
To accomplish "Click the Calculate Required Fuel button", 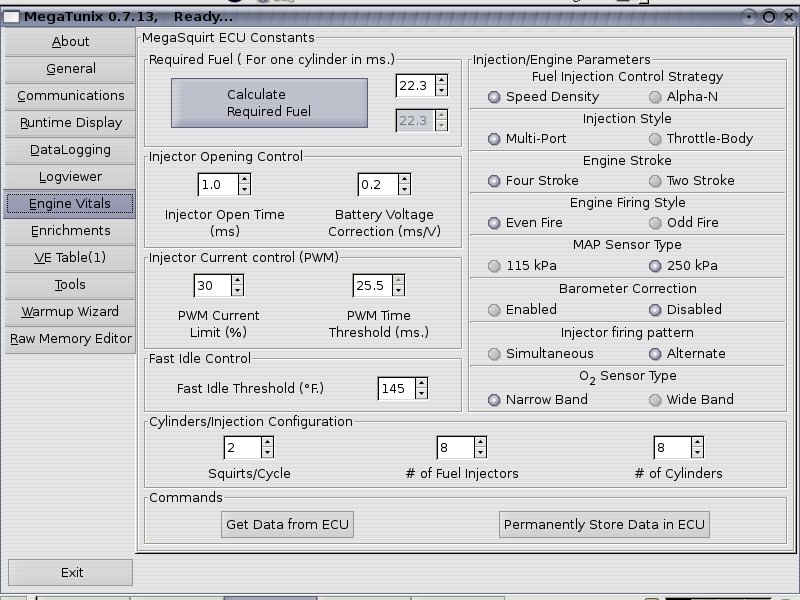I will pos(269,103).
